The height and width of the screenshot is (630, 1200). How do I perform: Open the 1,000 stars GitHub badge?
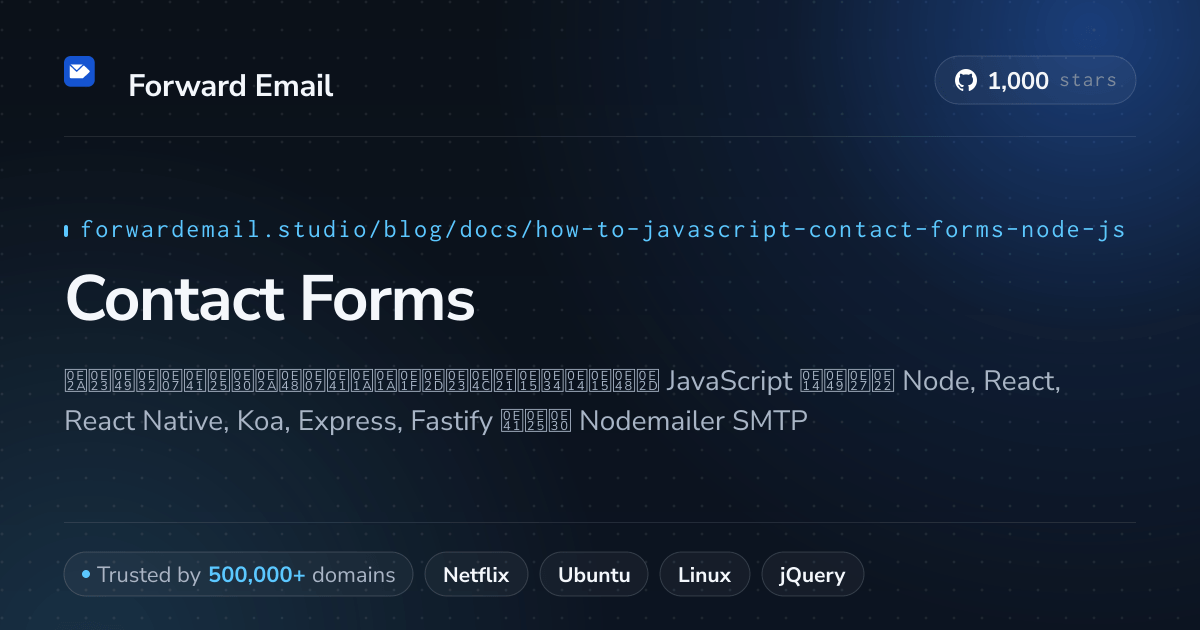click(x=1035, y=80)
